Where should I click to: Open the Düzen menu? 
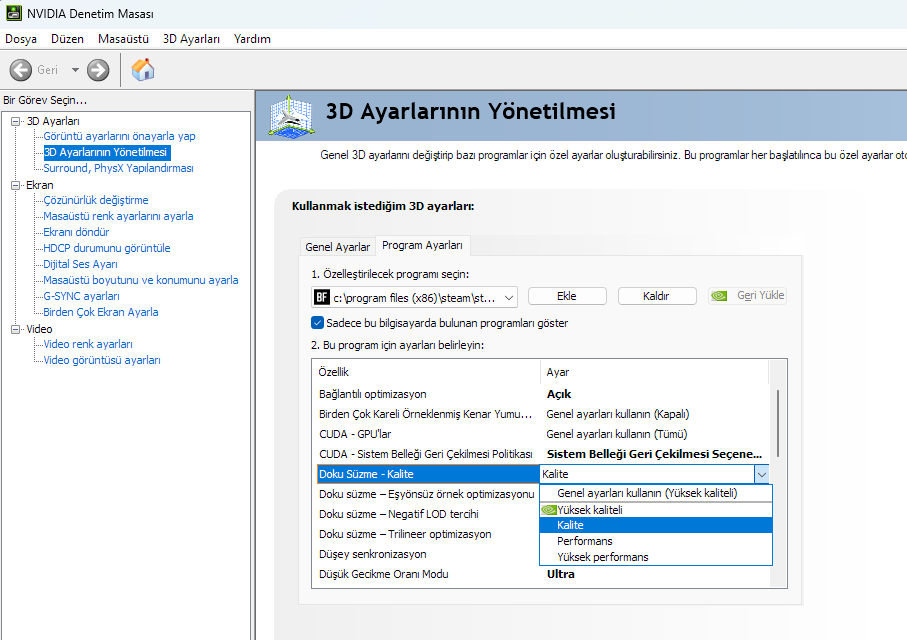67,39
